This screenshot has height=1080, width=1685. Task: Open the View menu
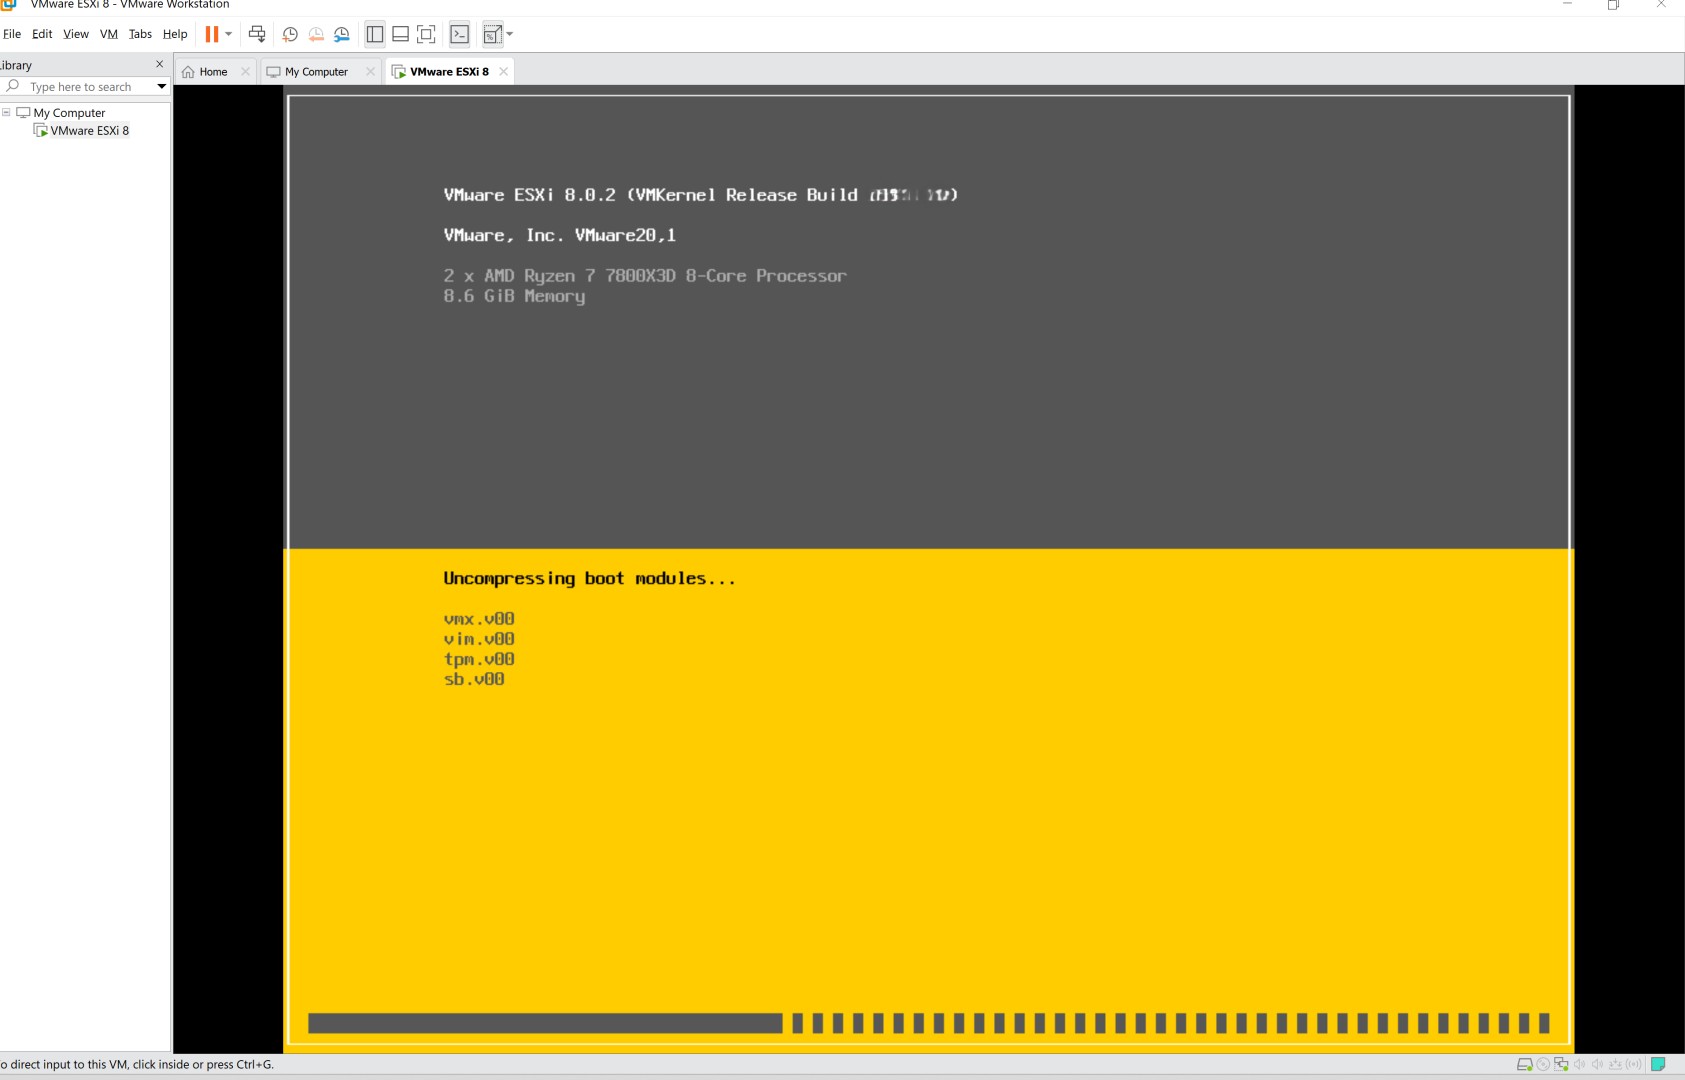pyautogui.click(x=76, y=34)
